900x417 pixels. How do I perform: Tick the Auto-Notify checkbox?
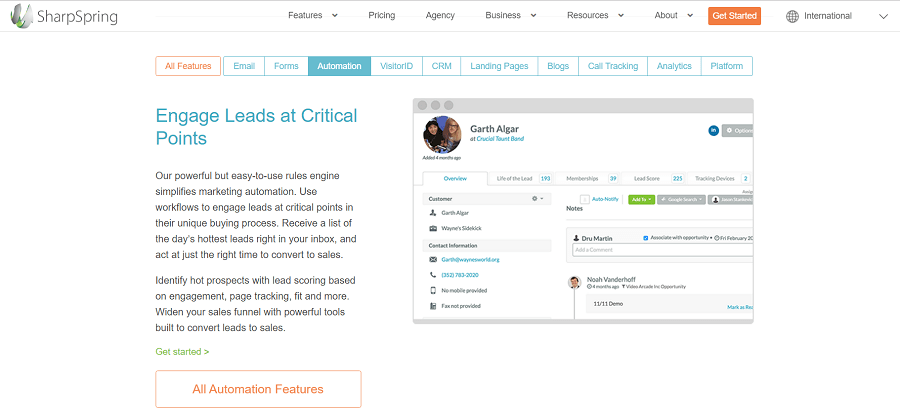tap(584, 200)
